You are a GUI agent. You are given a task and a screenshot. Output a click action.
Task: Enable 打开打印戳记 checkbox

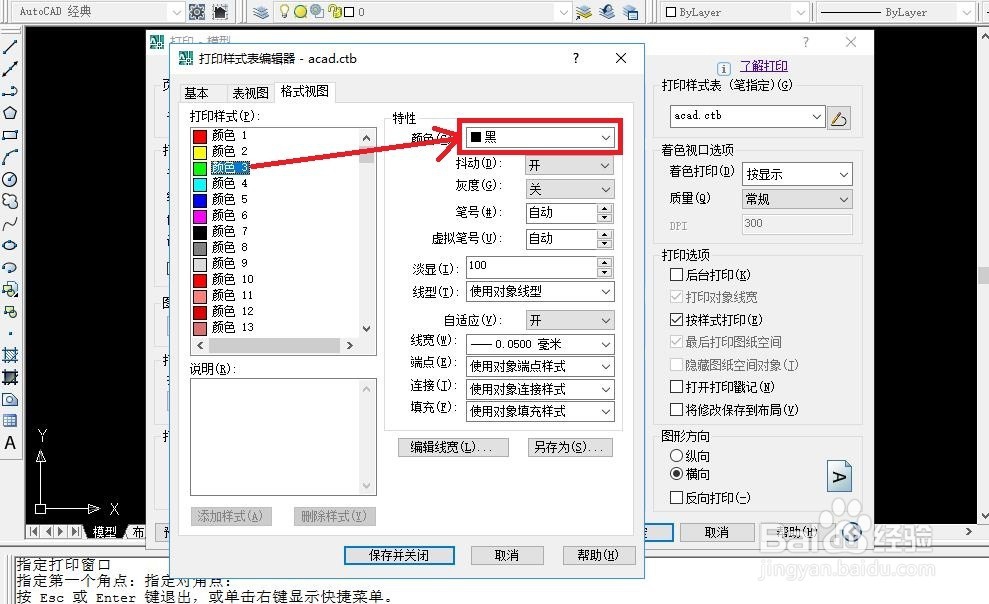[x=676, y=386]
